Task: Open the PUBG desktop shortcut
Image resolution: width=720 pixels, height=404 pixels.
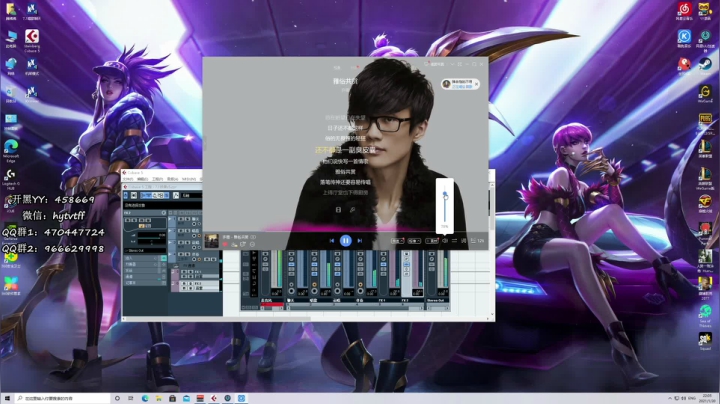Action: click(705, 123)
